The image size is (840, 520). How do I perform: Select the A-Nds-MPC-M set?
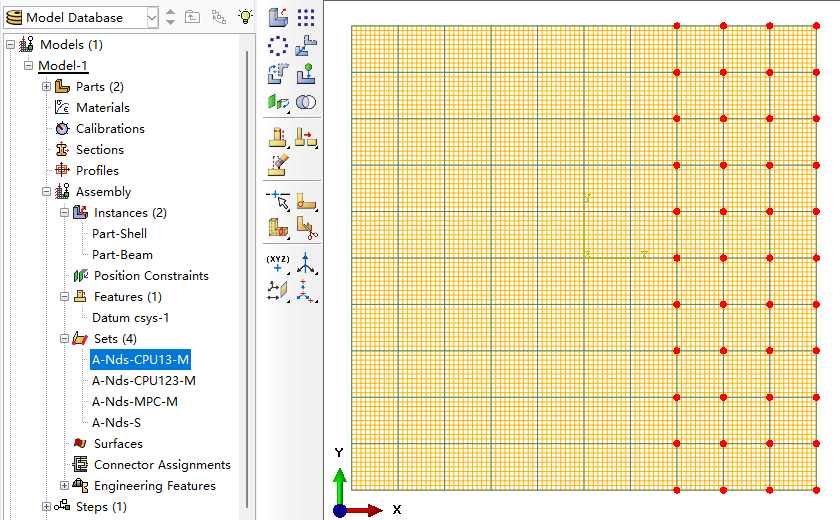(x=134, y=402)
